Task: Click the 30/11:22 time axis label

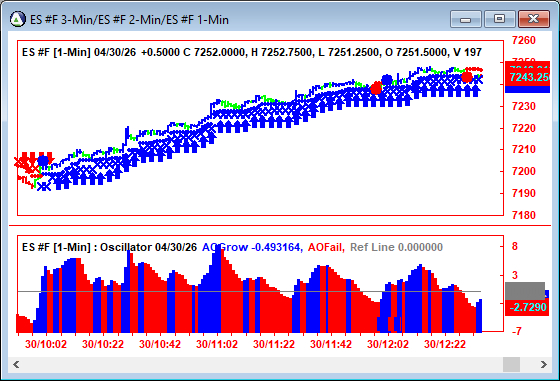Action: pyautogui.click(x=274, y=344)
